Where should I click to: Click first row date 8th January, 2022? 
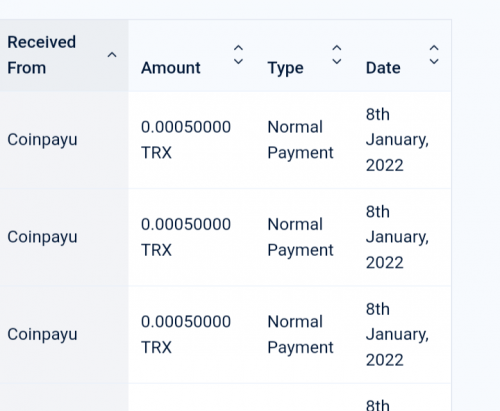pyautogui.click(x=397, y=140)
